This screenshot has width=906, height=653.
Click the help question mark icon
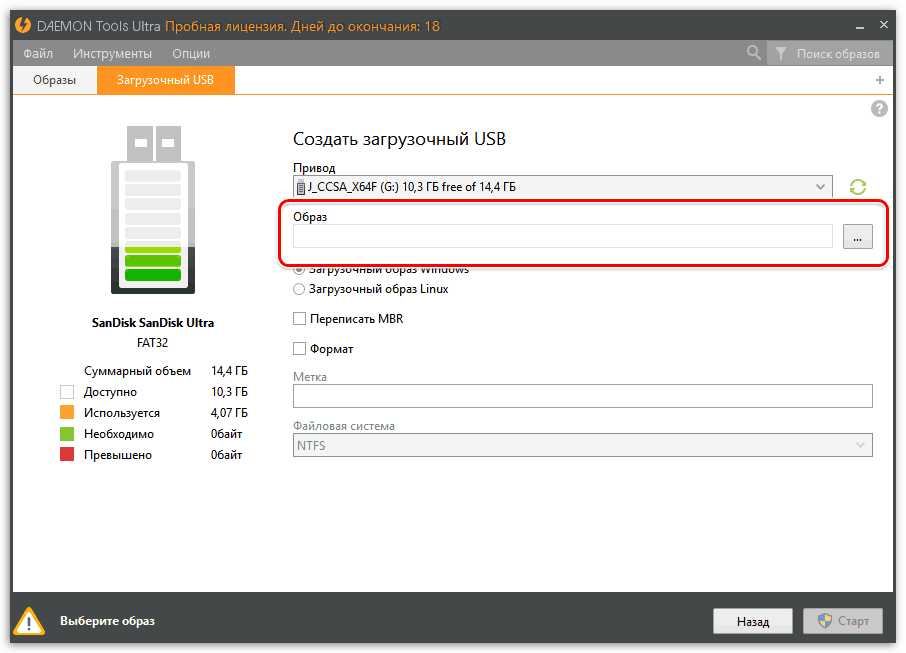click(879, 109)
